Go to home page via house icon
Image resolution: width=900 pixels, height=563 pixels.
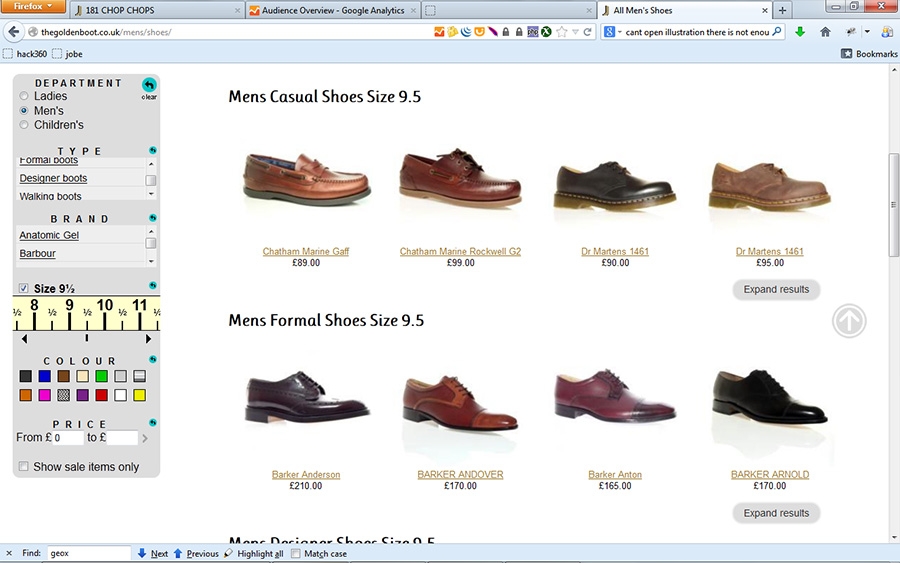(x=825, y=32)
